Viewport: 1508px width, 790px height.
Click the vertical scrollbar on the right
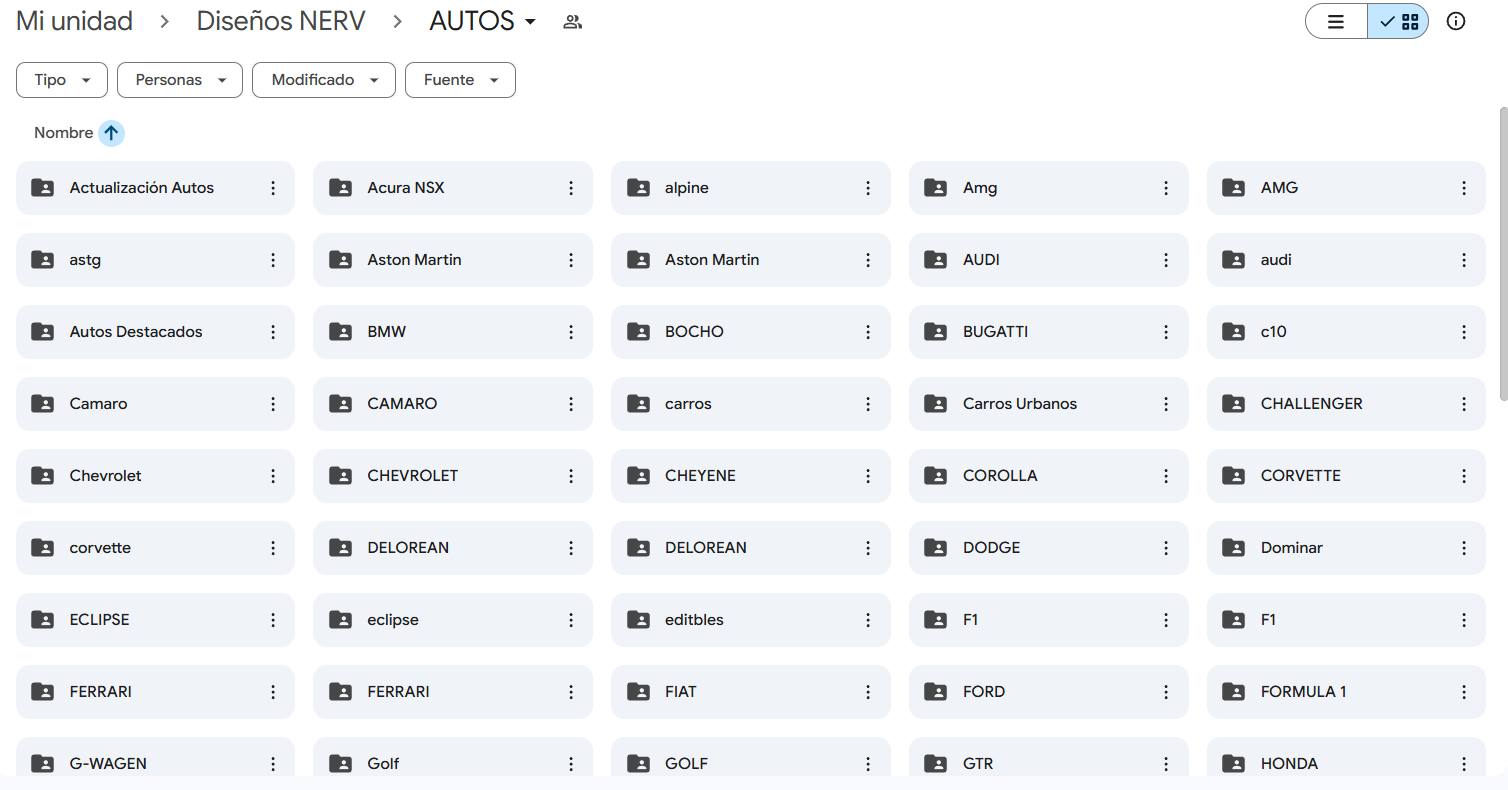click(1502, 255)
